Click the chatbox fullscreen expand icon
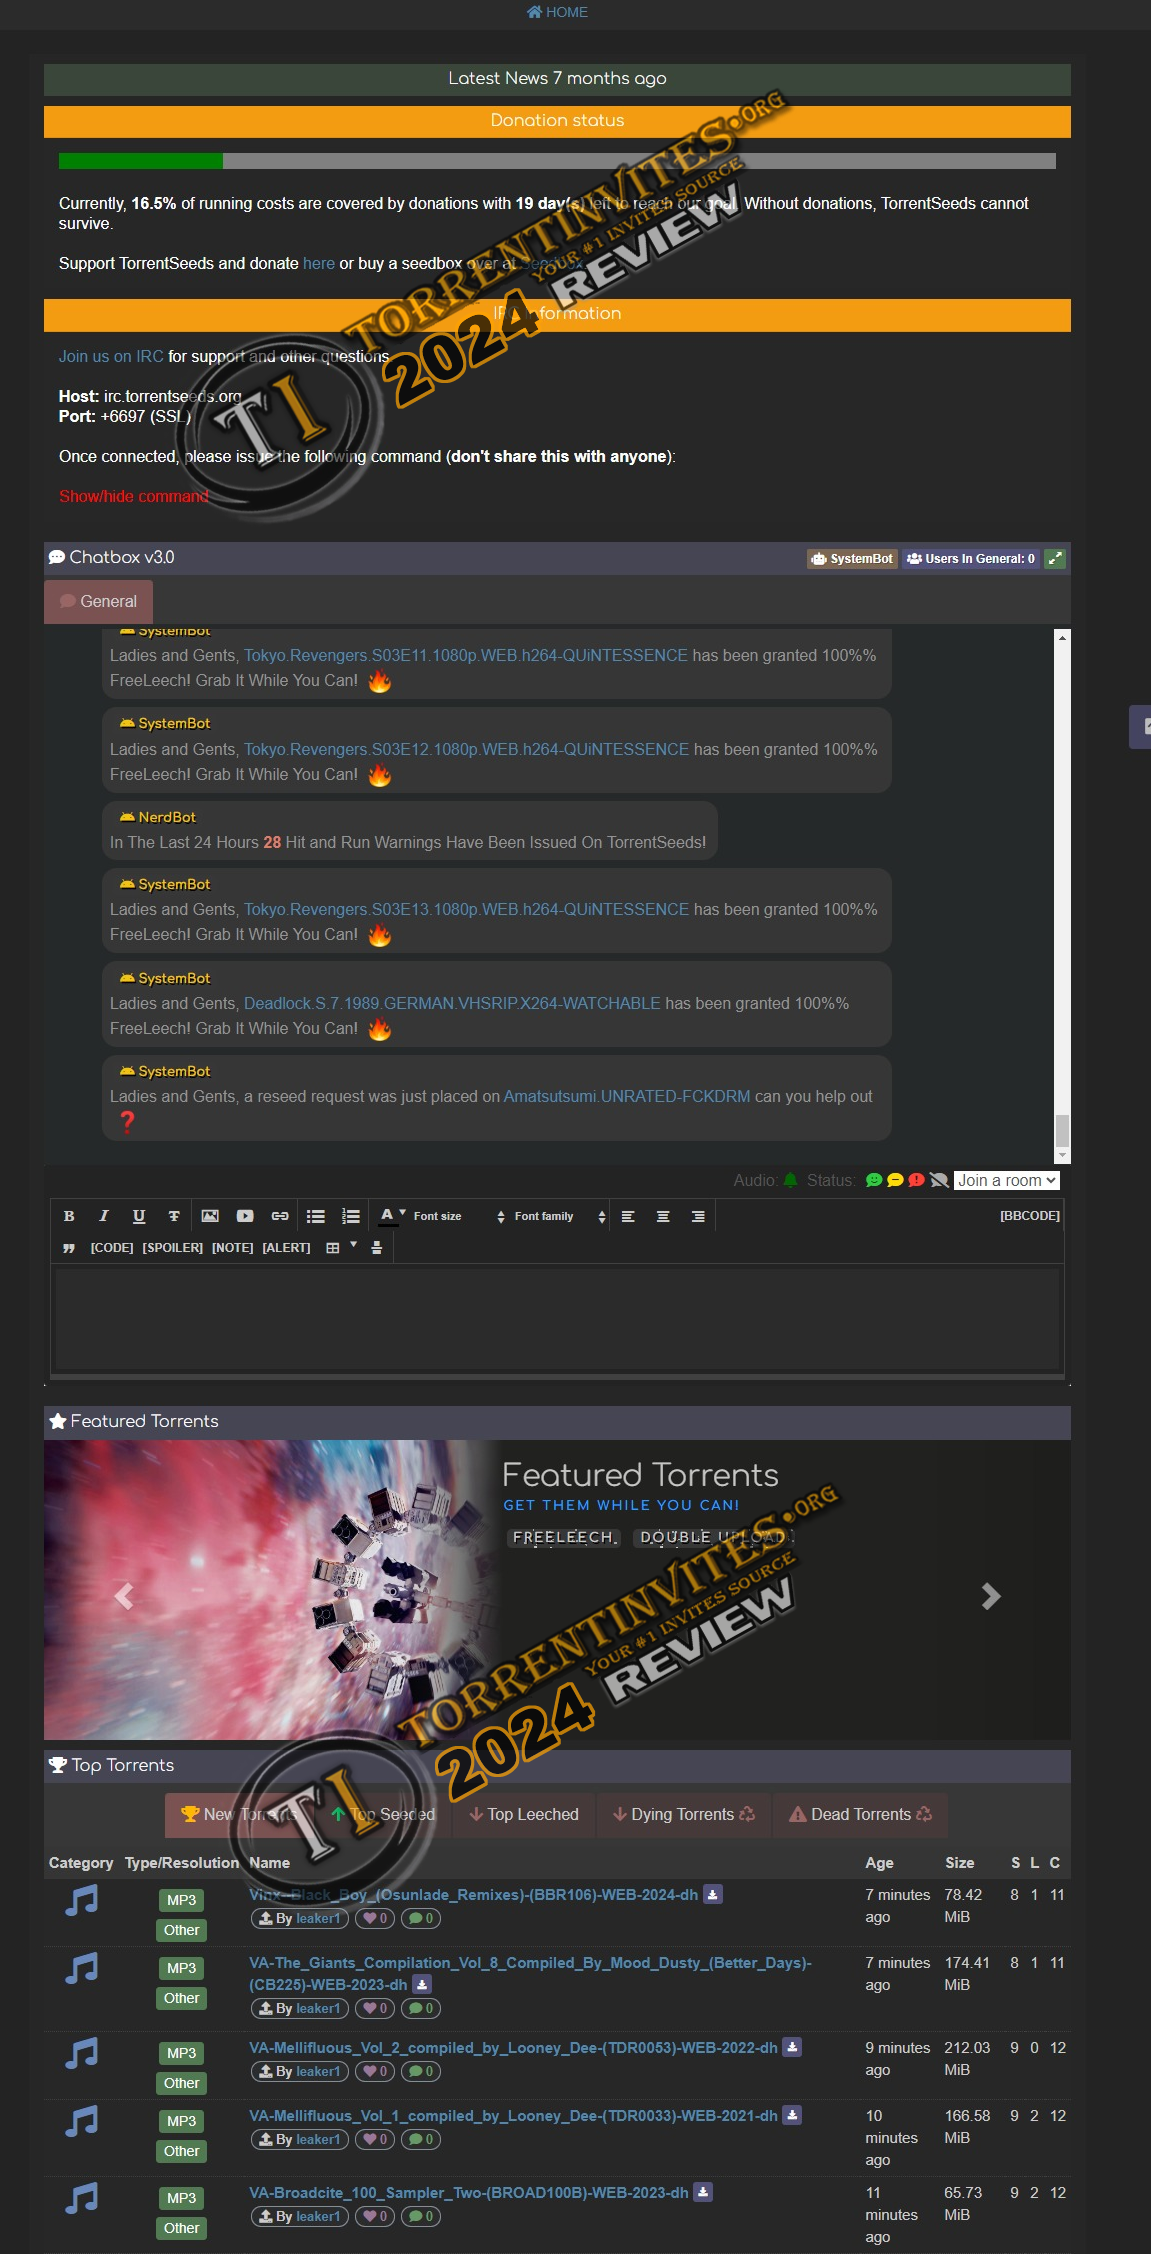The height and width of the screenshot is (2254, 1151). 1055,559
